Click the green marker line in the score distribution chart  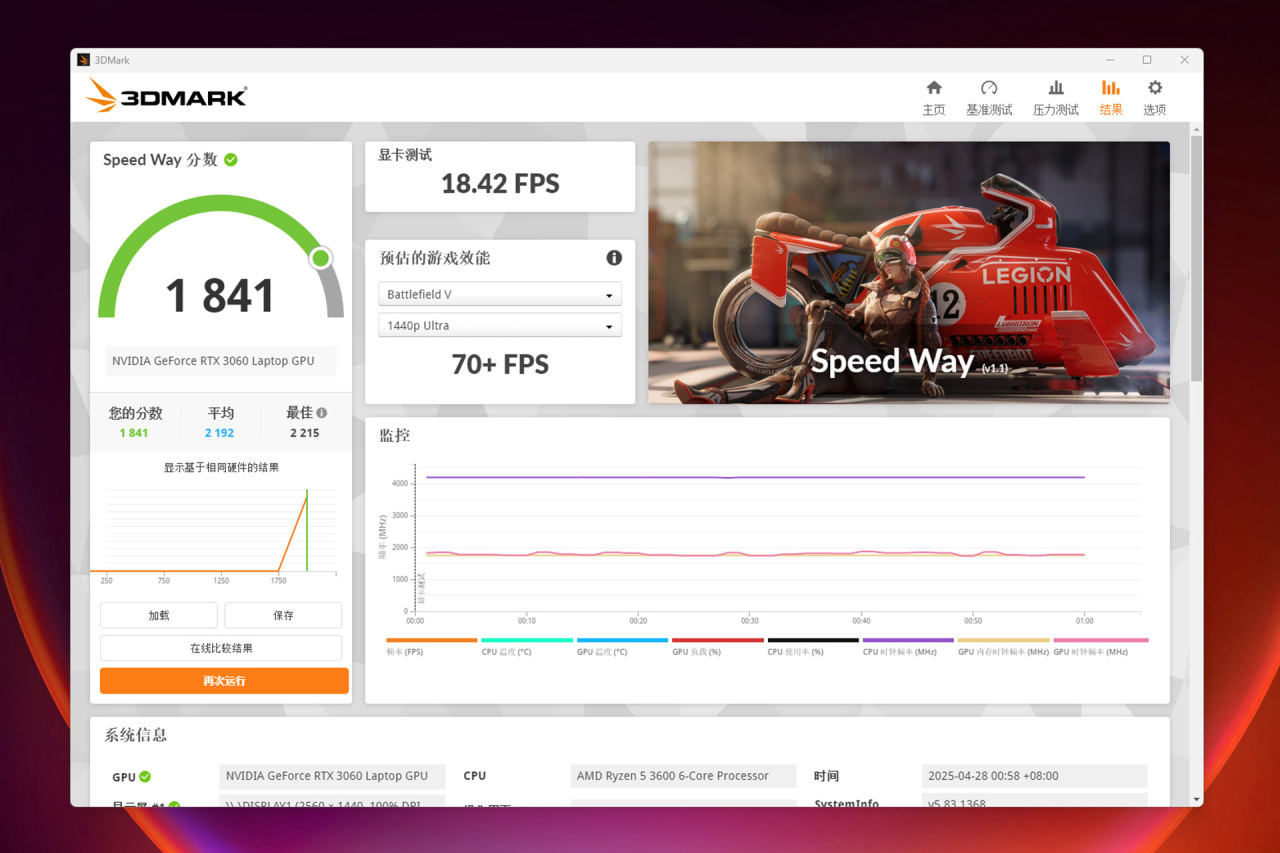pyautogui.click(x=307, y=531)
